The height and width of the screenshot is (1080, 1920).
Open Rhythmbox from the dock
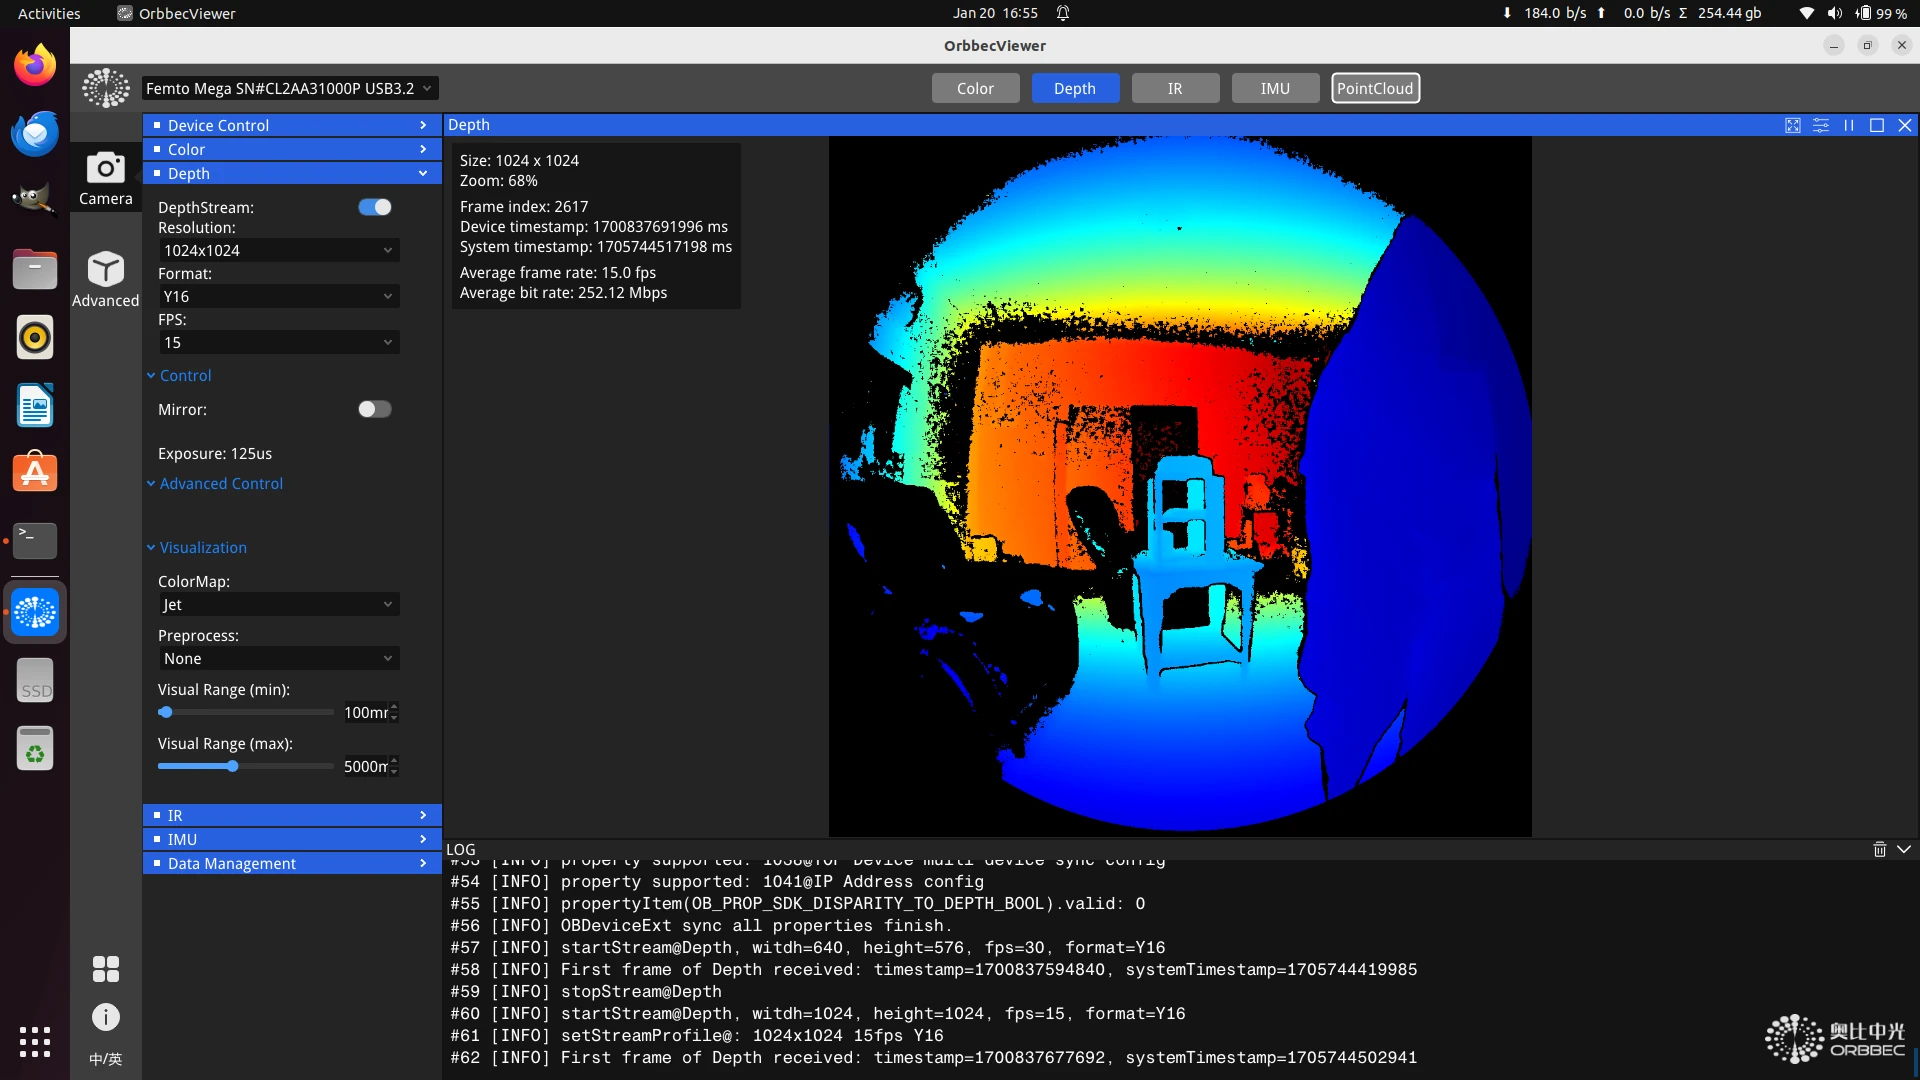[35, 337]
